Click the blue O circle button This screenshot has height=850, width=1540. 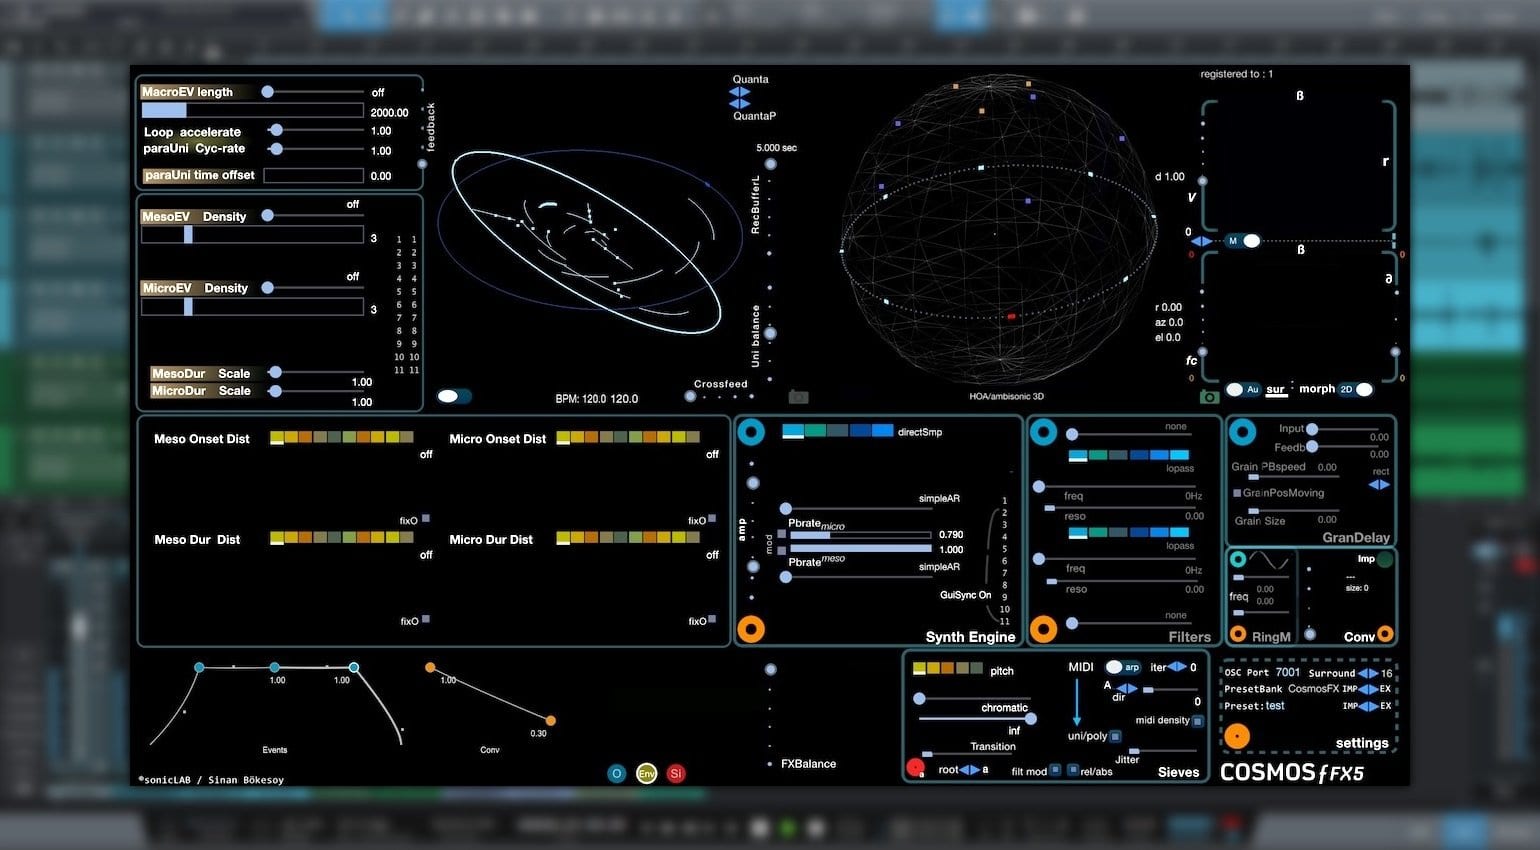(x=617, y=773)
